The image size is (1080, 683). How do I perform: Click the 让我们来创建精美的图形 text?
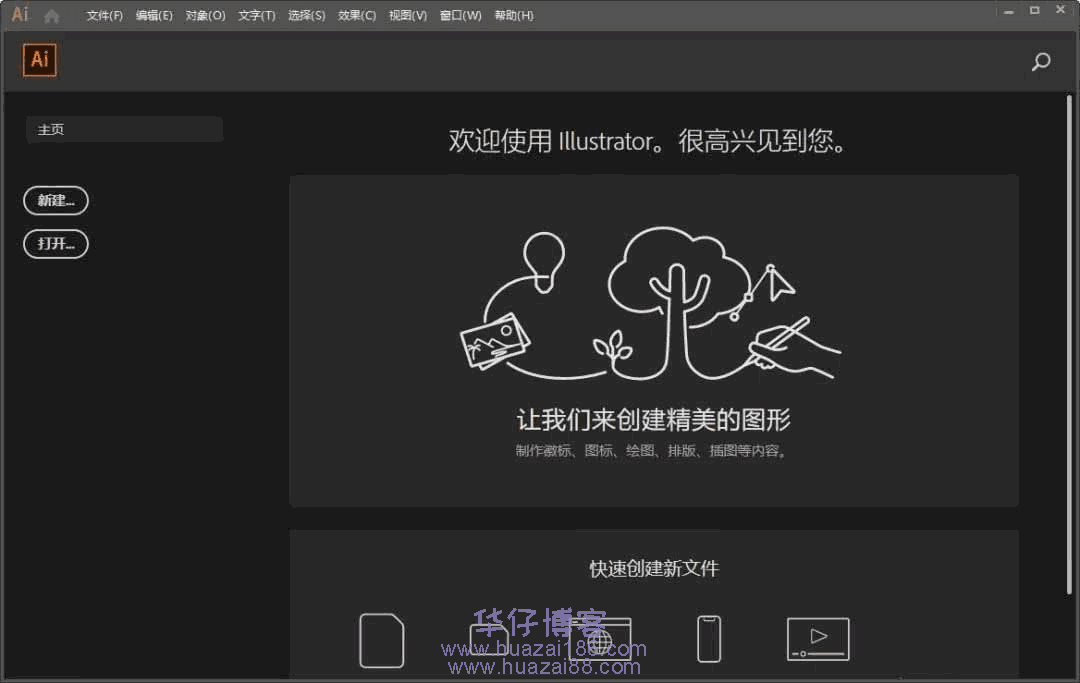pyautogui.click(x=654, y=419)
